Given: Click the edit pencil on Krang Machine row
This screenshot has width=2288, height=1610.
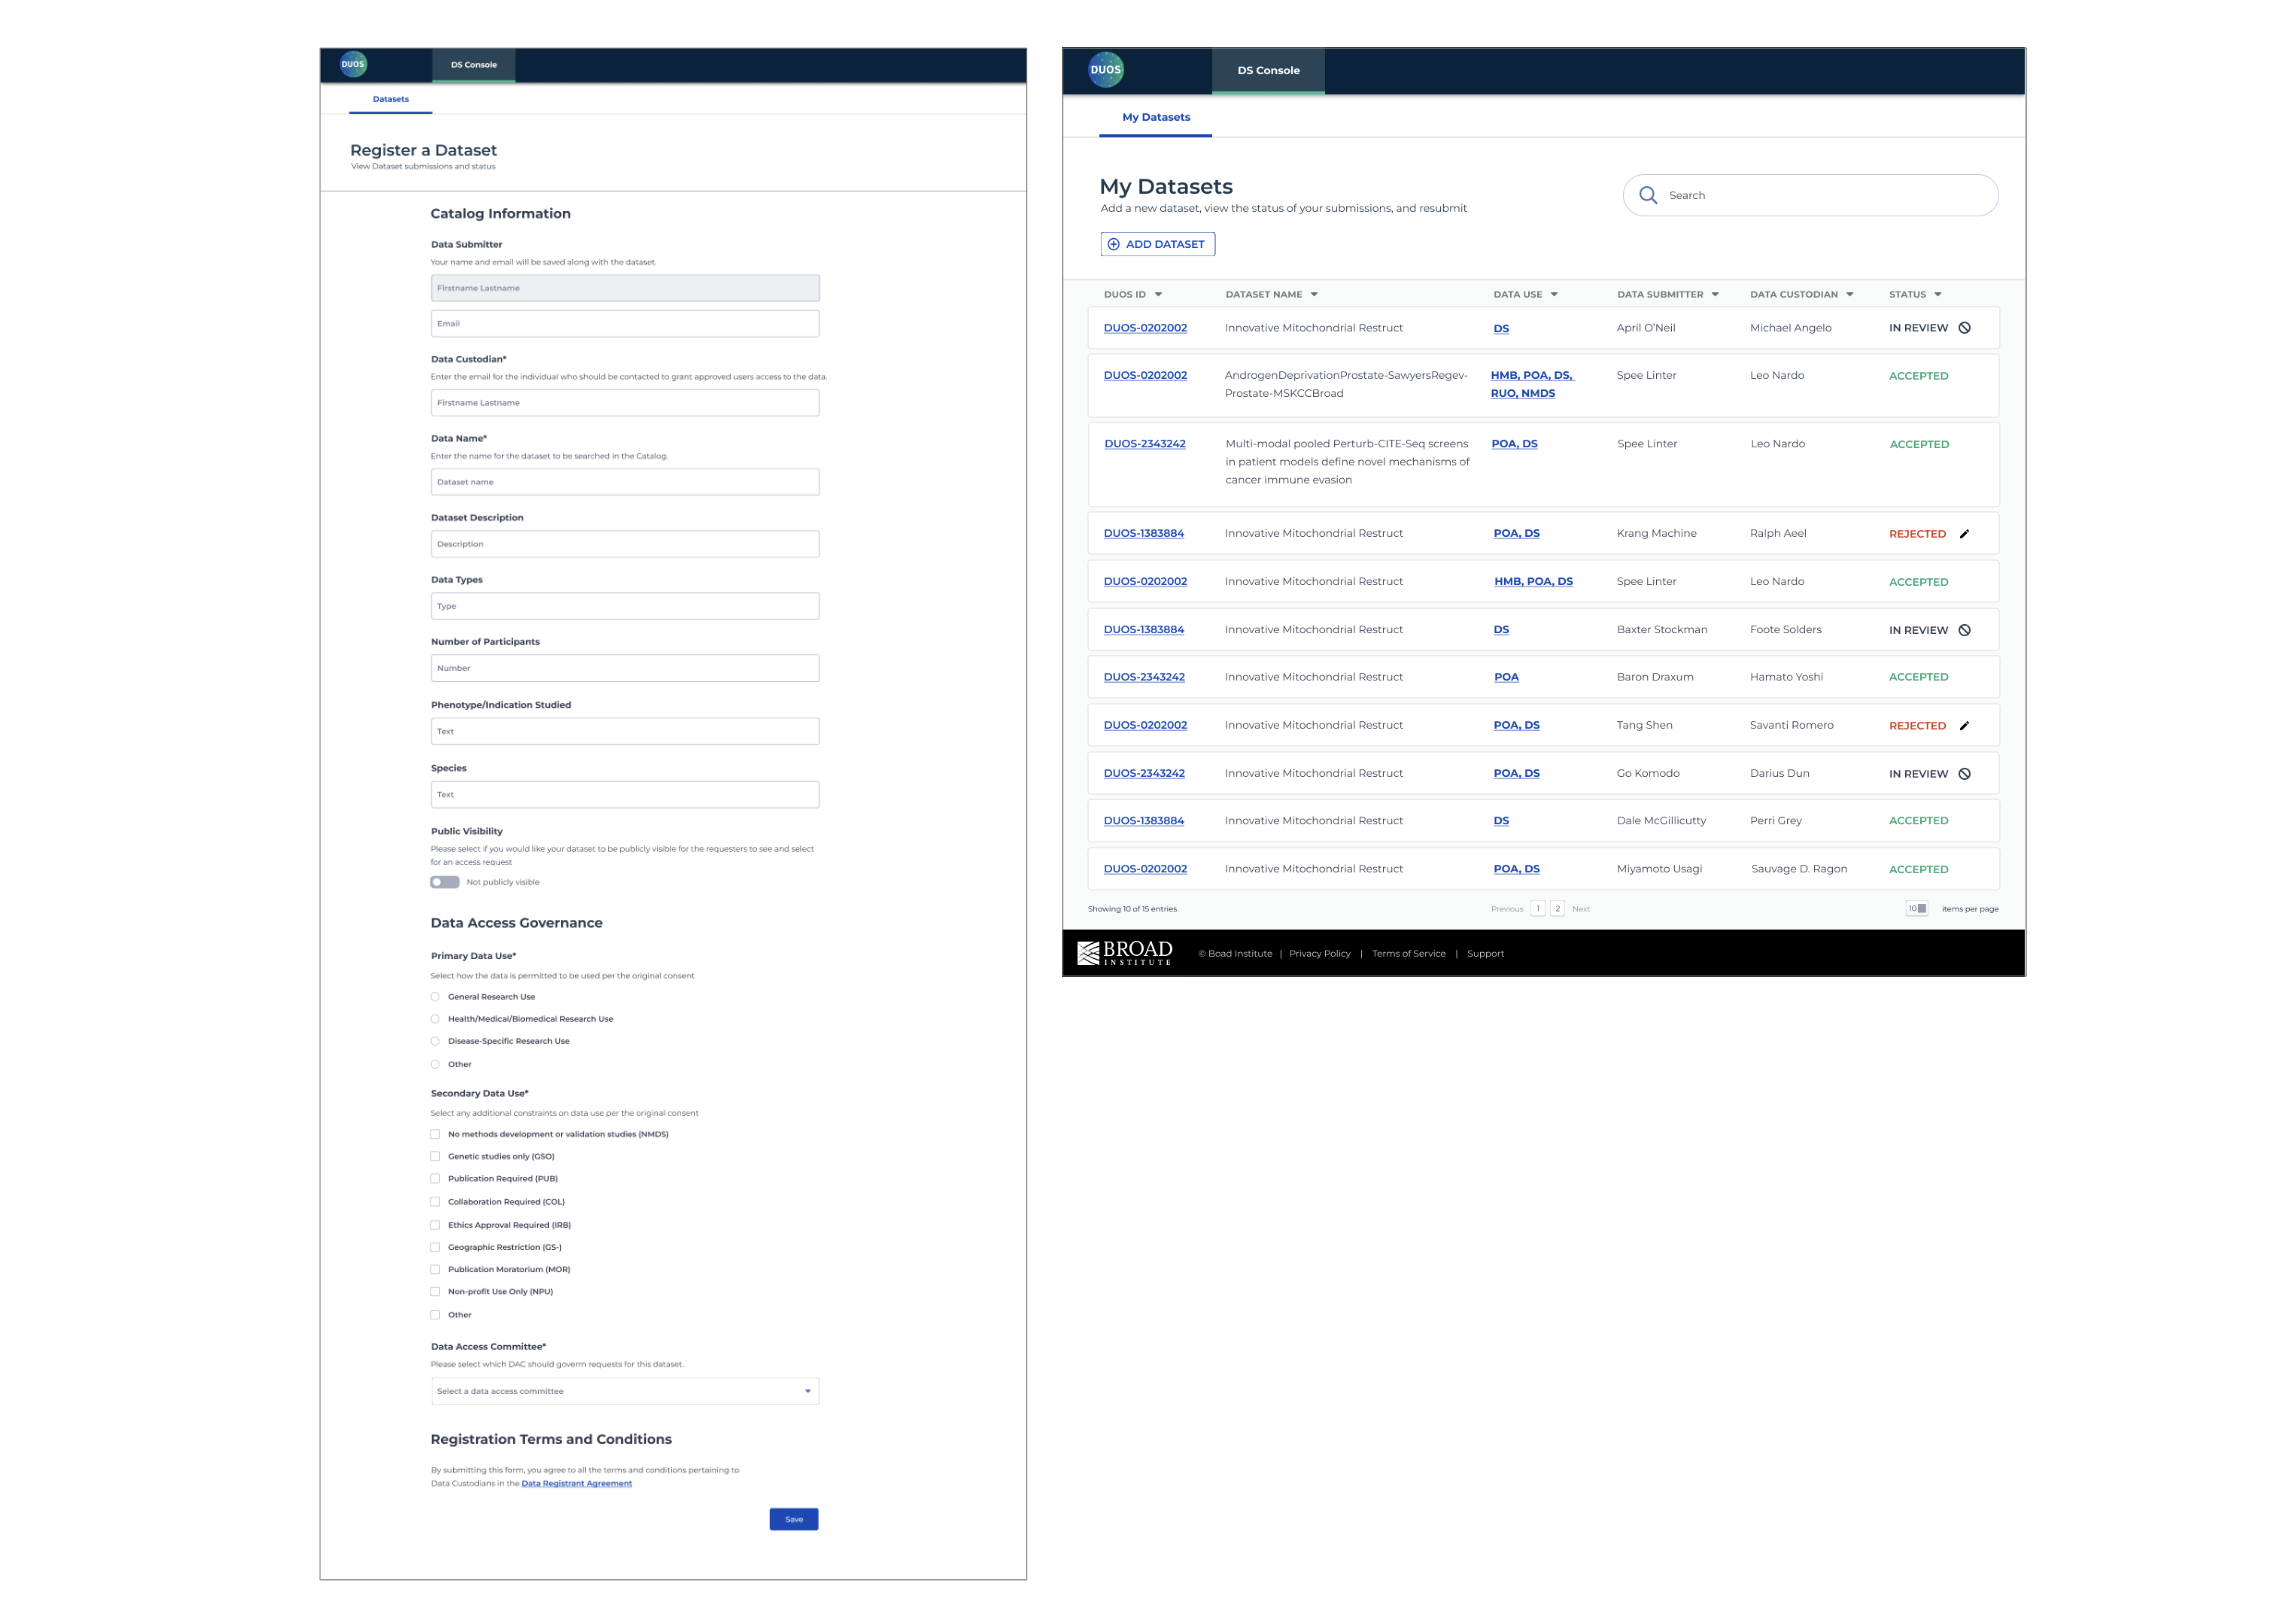Looking at the screenshot, I should [1964, 534].
